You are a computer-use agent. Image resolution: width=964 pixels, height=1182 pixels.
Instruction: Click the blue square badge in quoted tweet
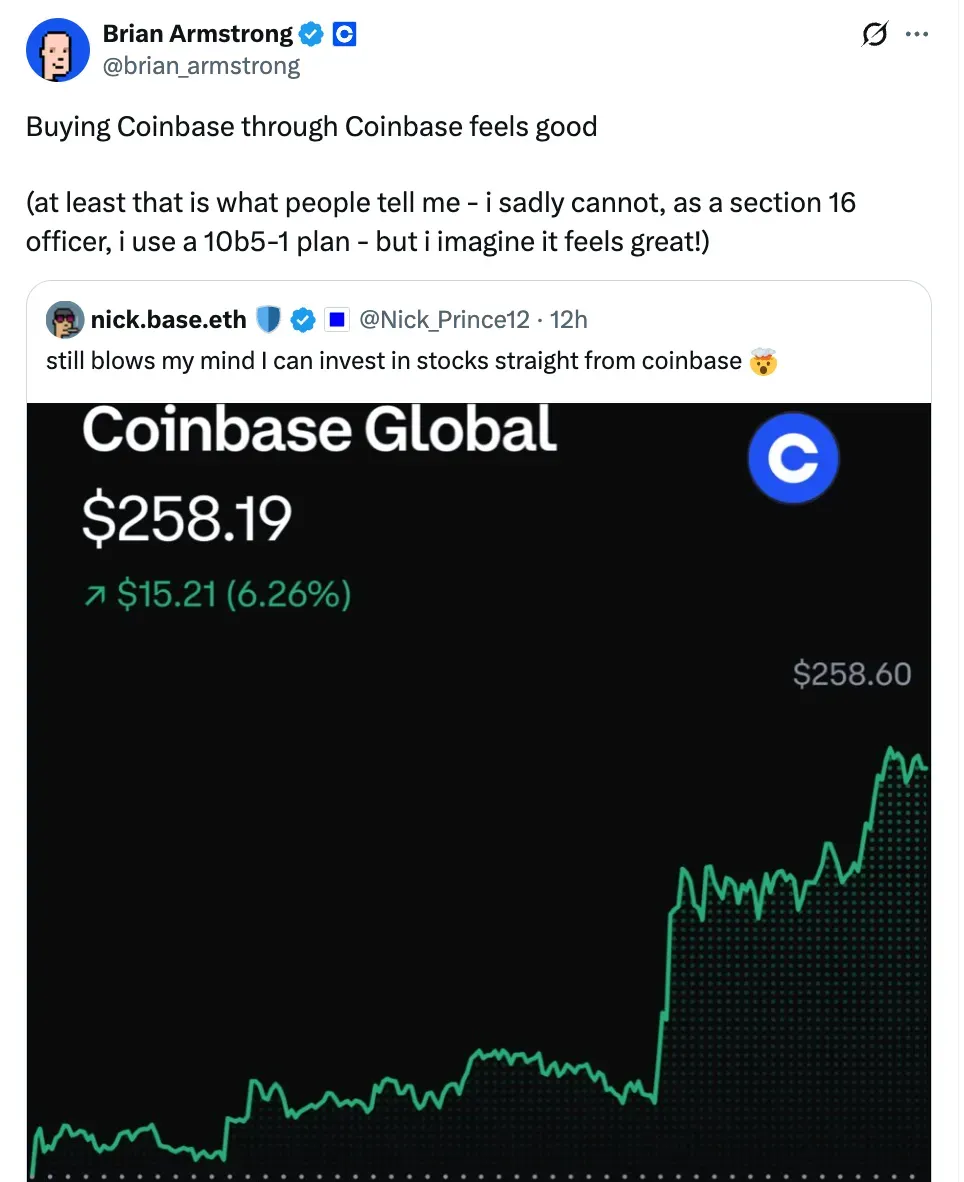tap(337, 320)
